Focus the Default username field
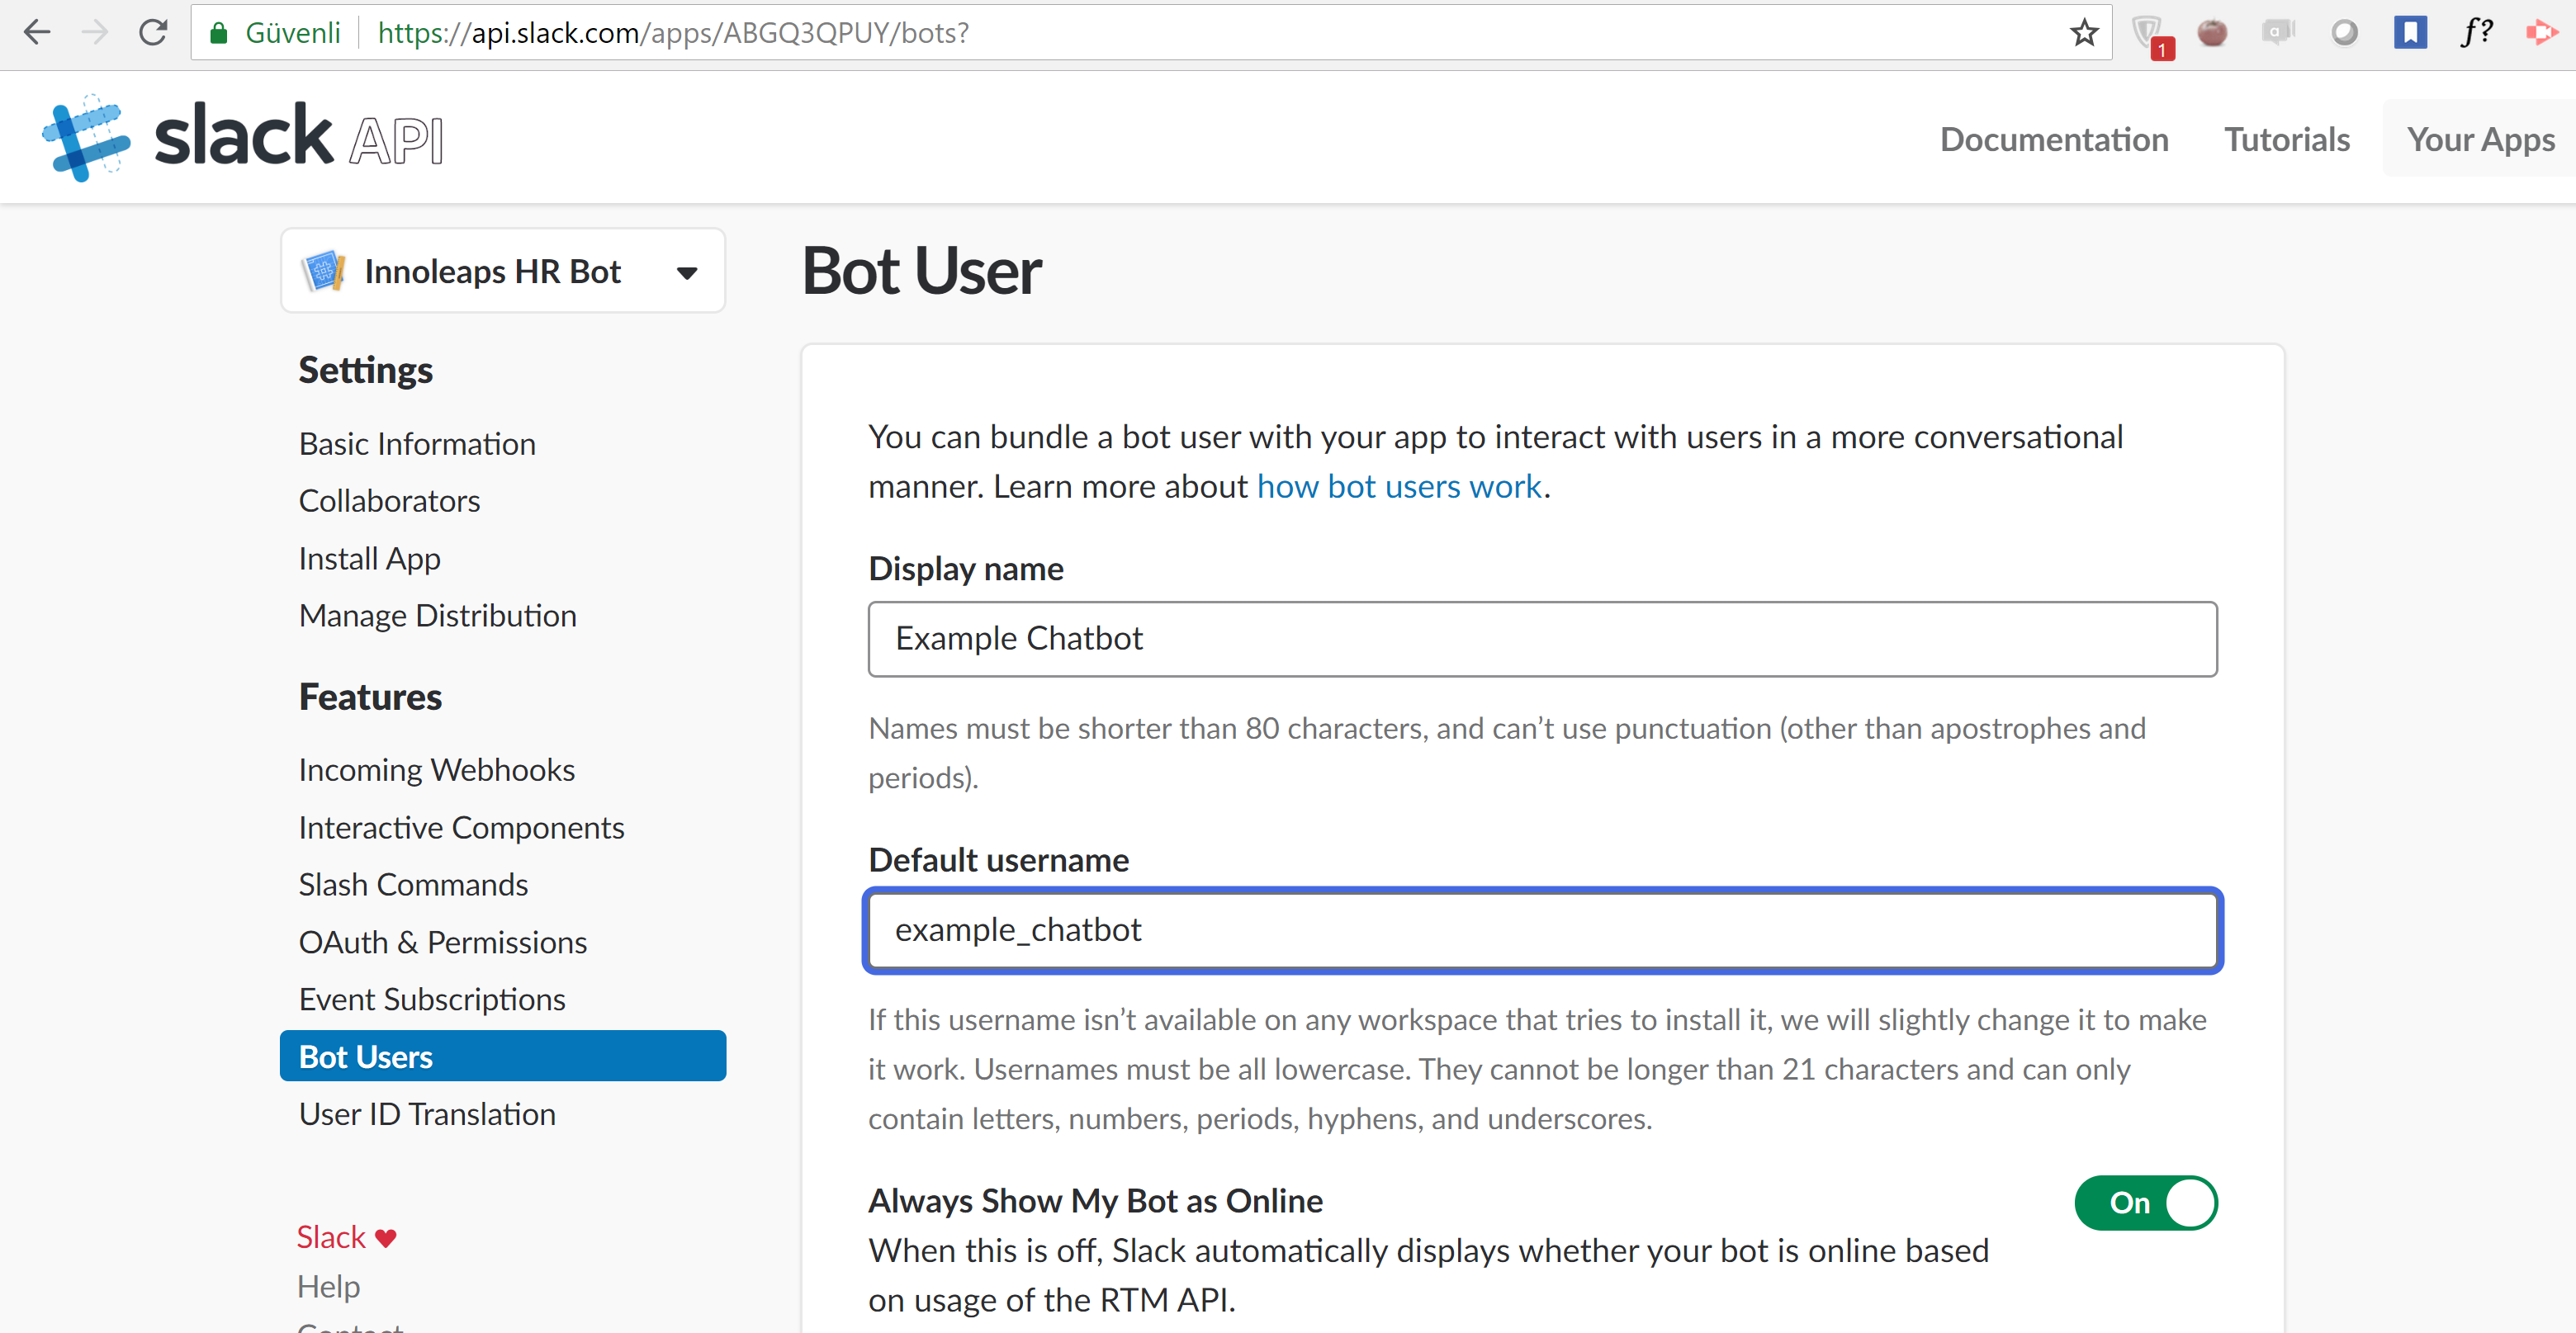The width and height of the screenshot is (2576, 1333). (x=1542, y=930)
